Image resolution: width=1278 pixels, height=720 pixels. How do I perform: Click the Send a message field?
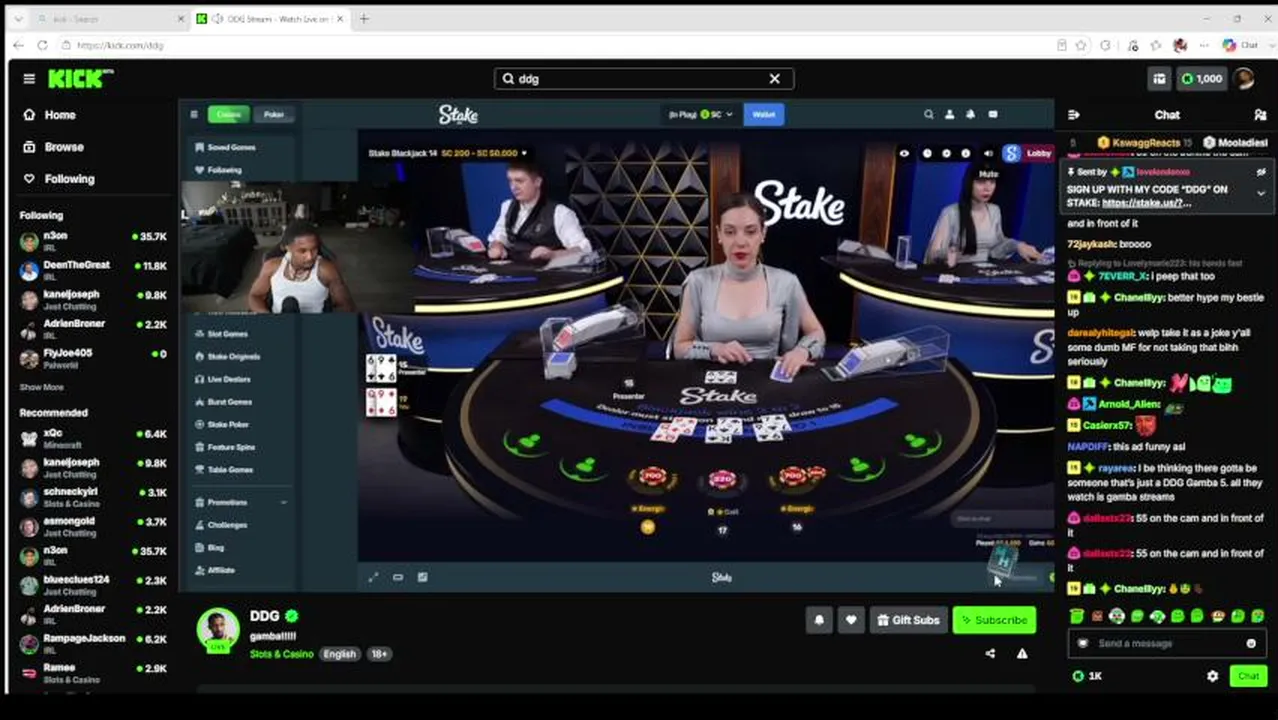tap(1166, 644)
